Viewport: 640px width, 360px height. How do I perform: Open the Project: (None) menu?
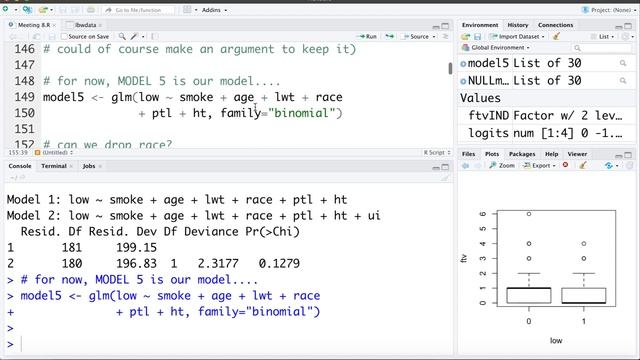[609, 10]
